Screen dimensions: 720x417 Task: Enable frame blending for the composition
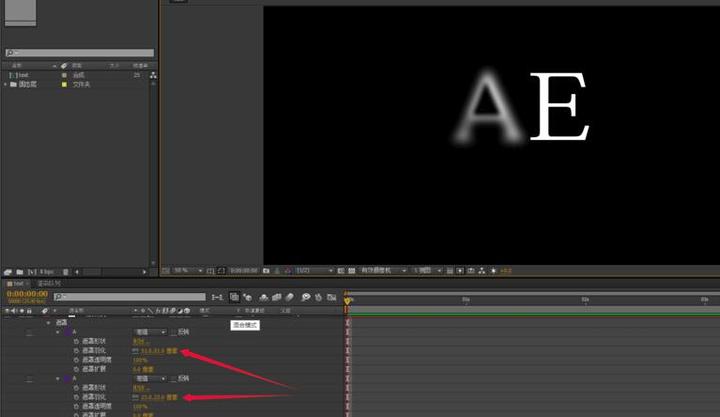276,298
